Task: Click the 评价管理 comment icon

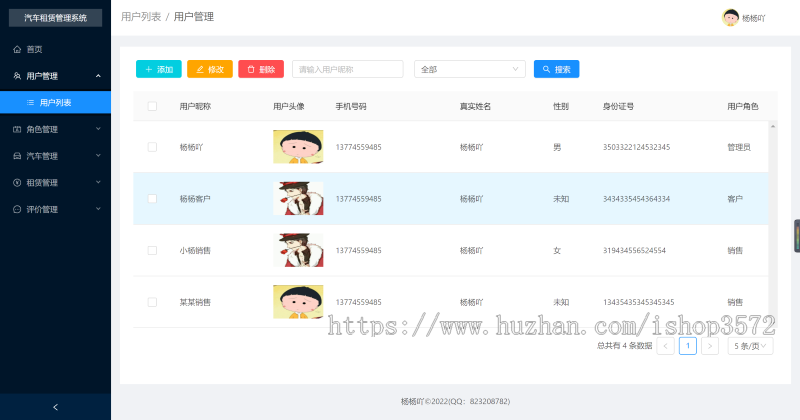Action: coord(17,209)
